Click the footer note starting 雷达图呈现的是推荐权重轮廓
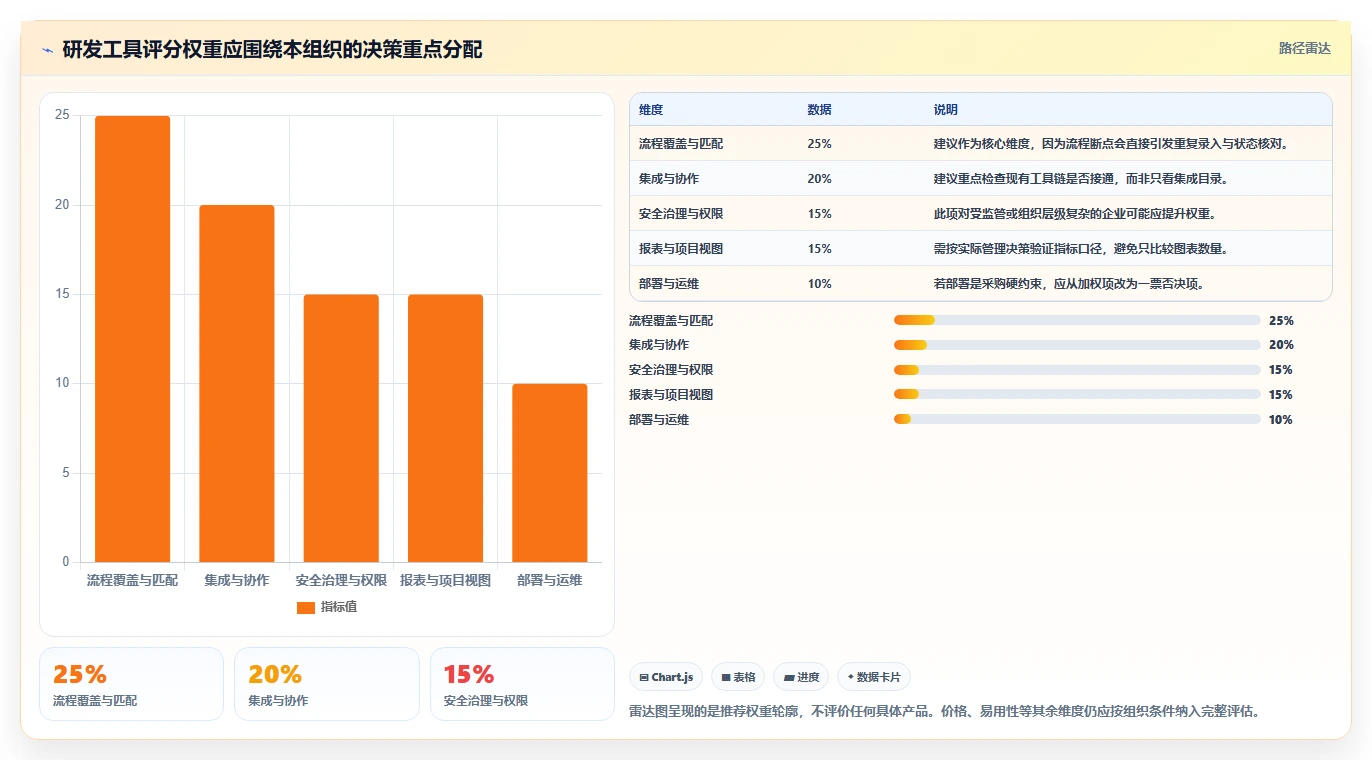 tap(944, 712)
